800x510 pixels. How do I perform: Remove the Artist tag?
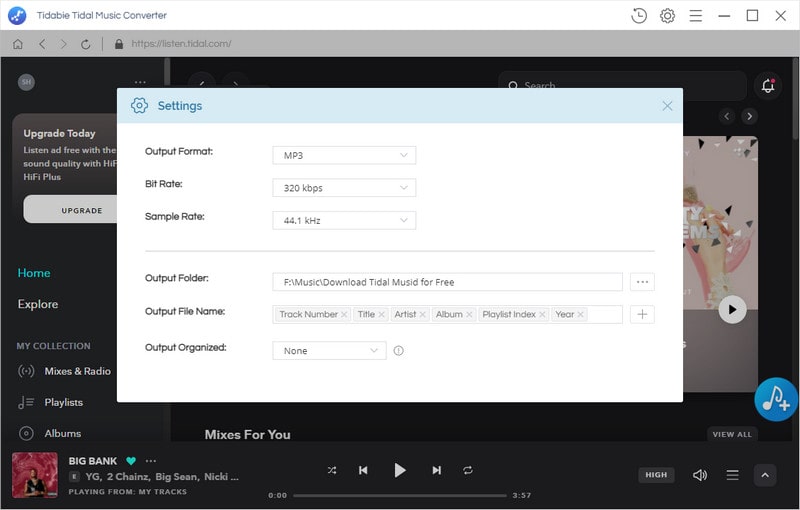[x=422, y=315]
